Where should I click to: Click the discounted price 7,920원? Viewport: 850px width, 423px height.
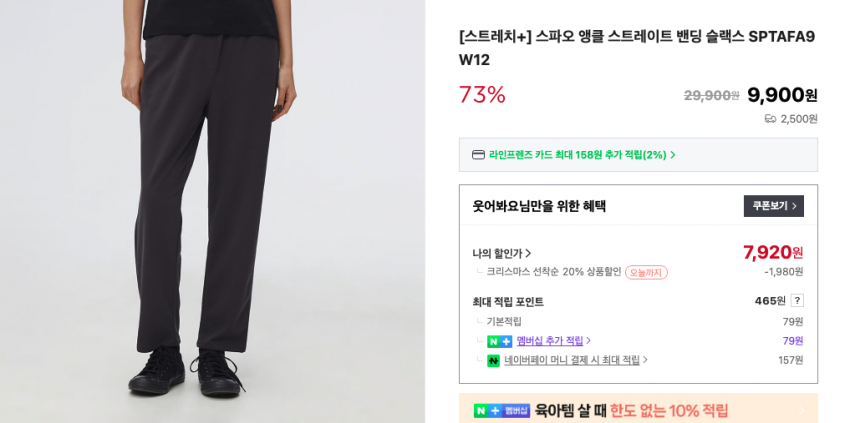point(773,252)
